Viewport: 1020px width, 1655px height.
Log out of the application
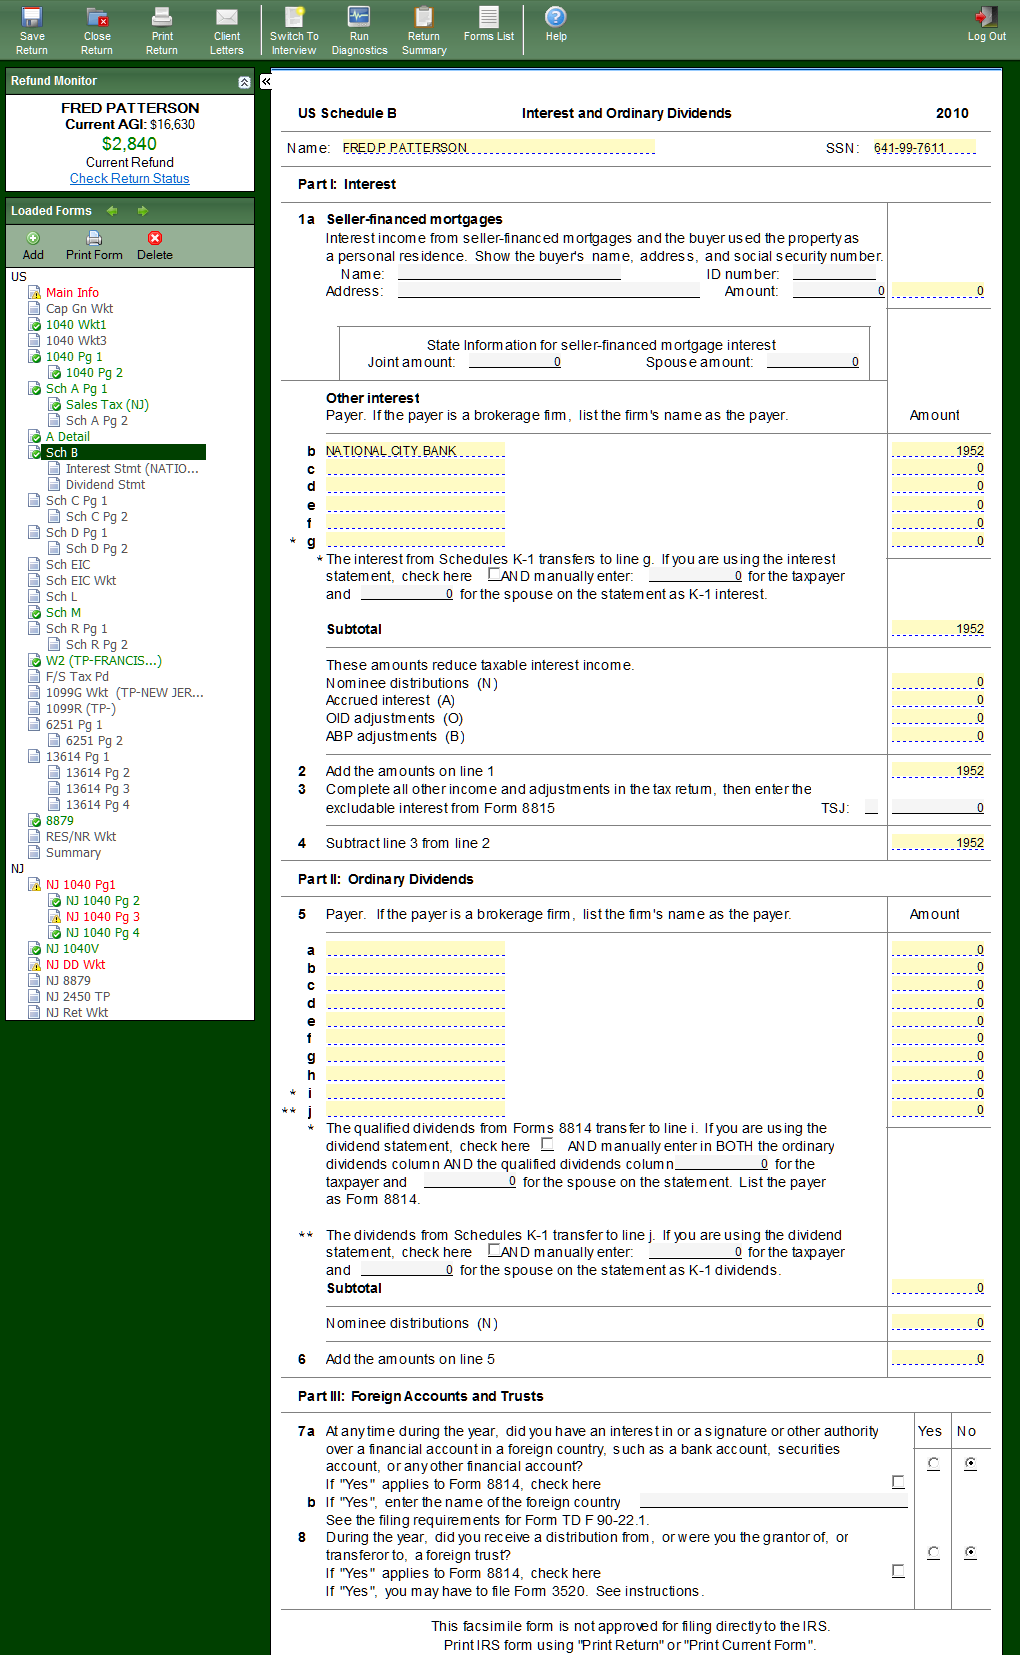[986, 24]
